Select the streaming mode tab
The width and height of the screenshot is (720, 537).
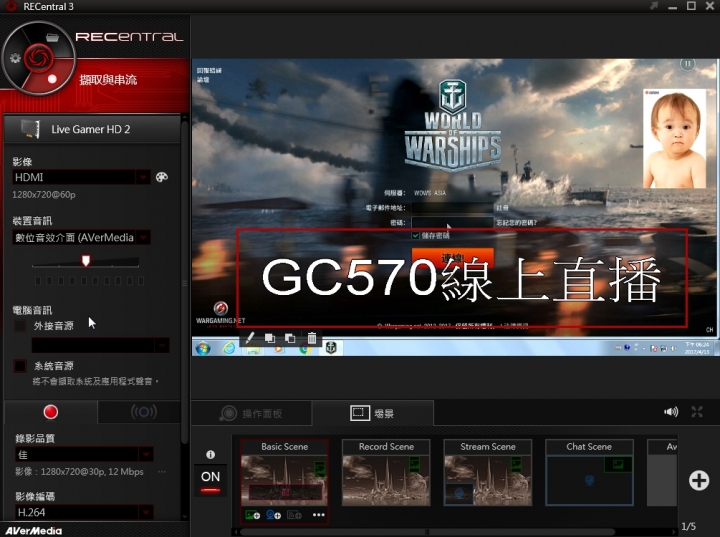coord(143,412)
